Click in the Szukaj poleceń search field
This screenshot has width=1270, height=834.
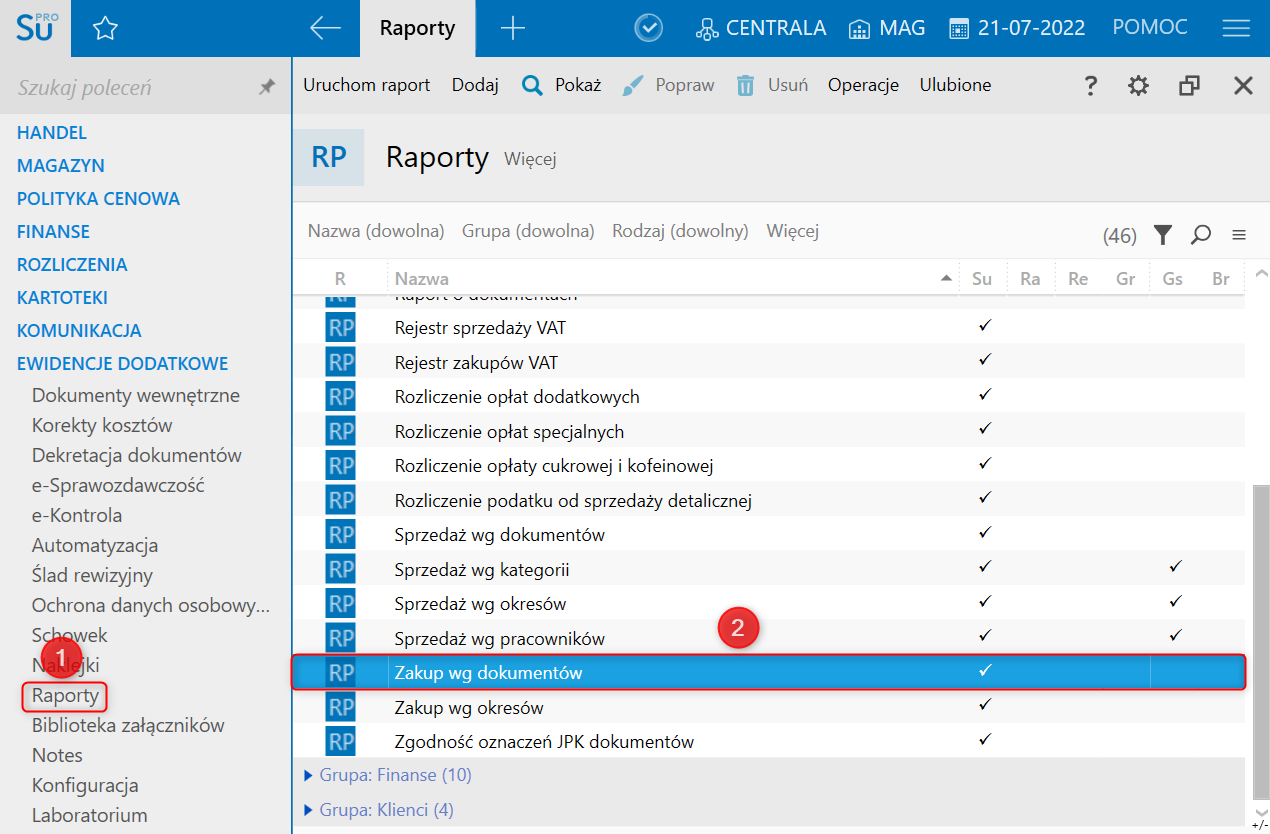(x=130, y=88)
